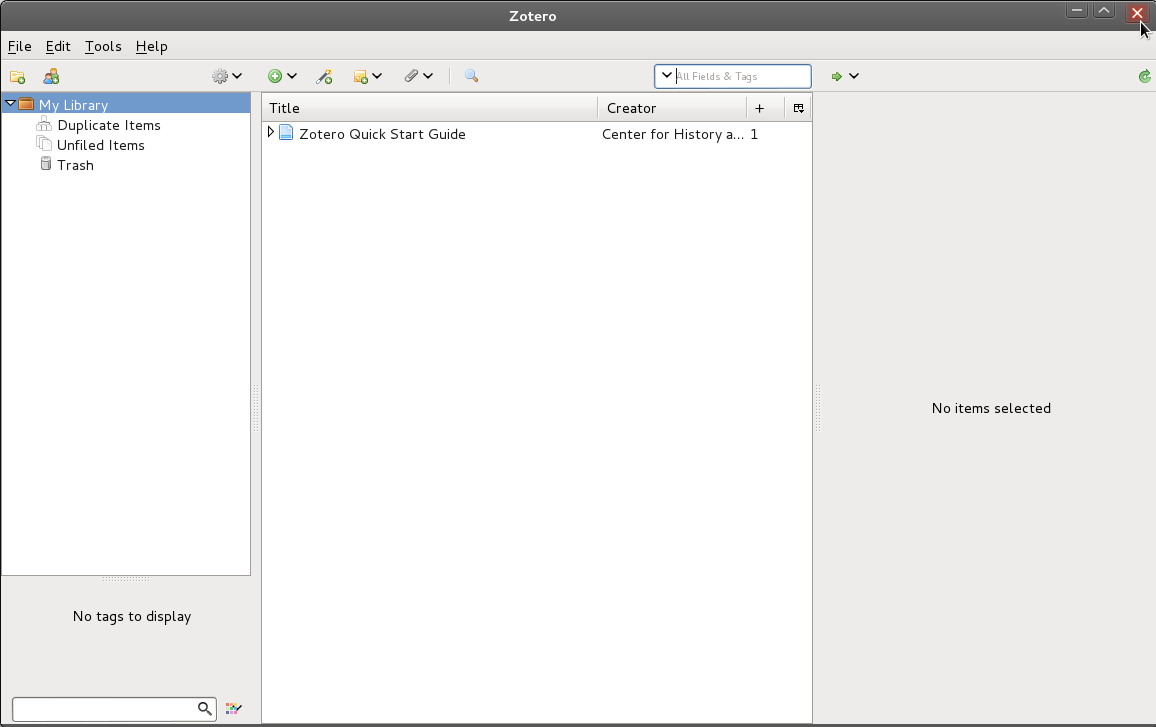Open the Trash
The image size is (1156, 727).
73,165
